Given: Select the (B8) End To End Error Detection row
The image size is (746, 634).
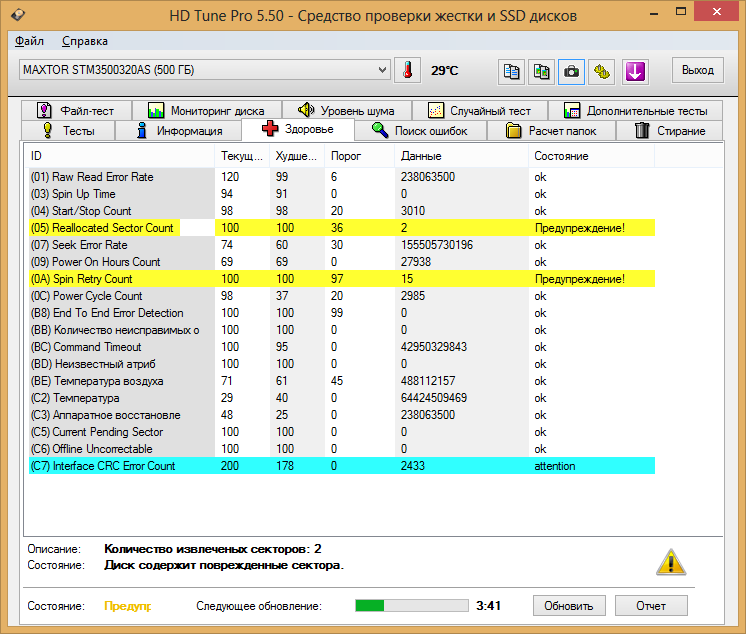Looking at the screenshot, I should click(342, 313).
